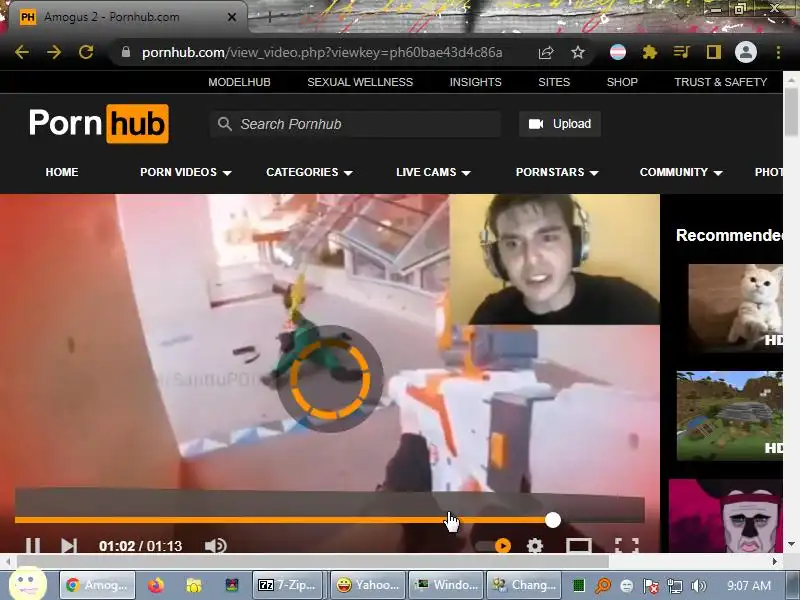Screen dimensions: 800x600
Task: Open the Chang... taskbar window
Action: pyautogui.click(x=524, y=585)
